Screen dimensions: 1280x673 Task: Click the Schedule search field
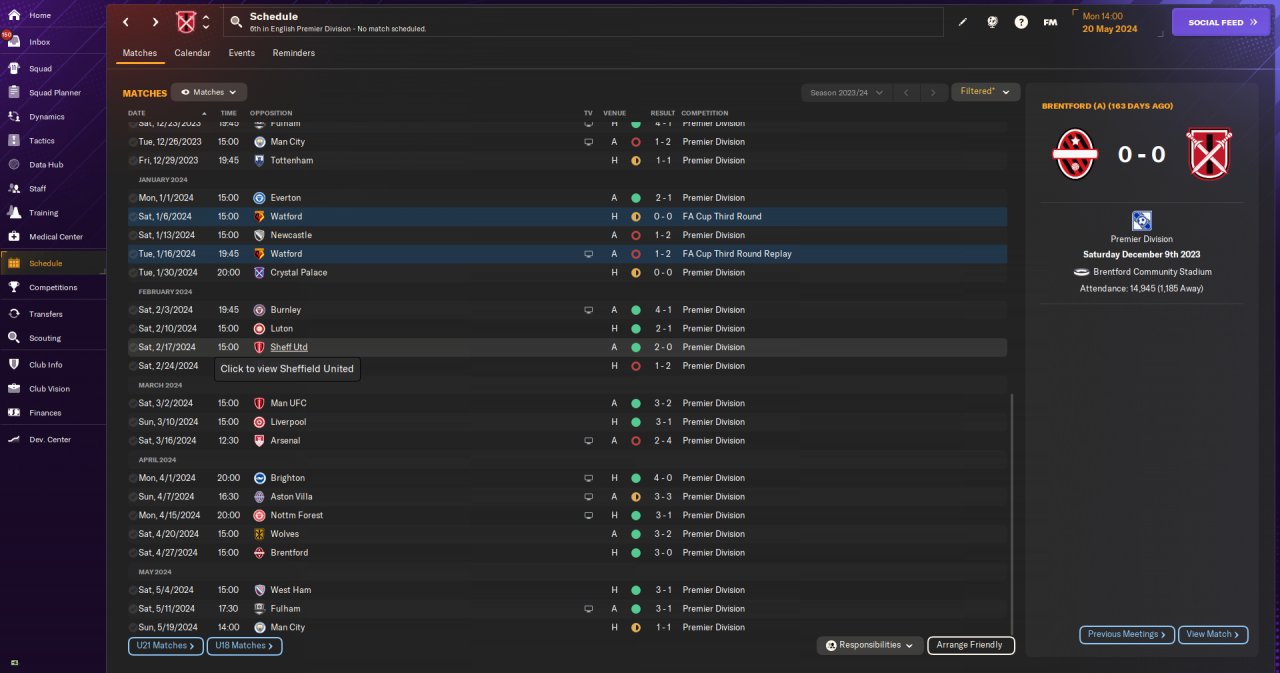click(x=583, y=22)
